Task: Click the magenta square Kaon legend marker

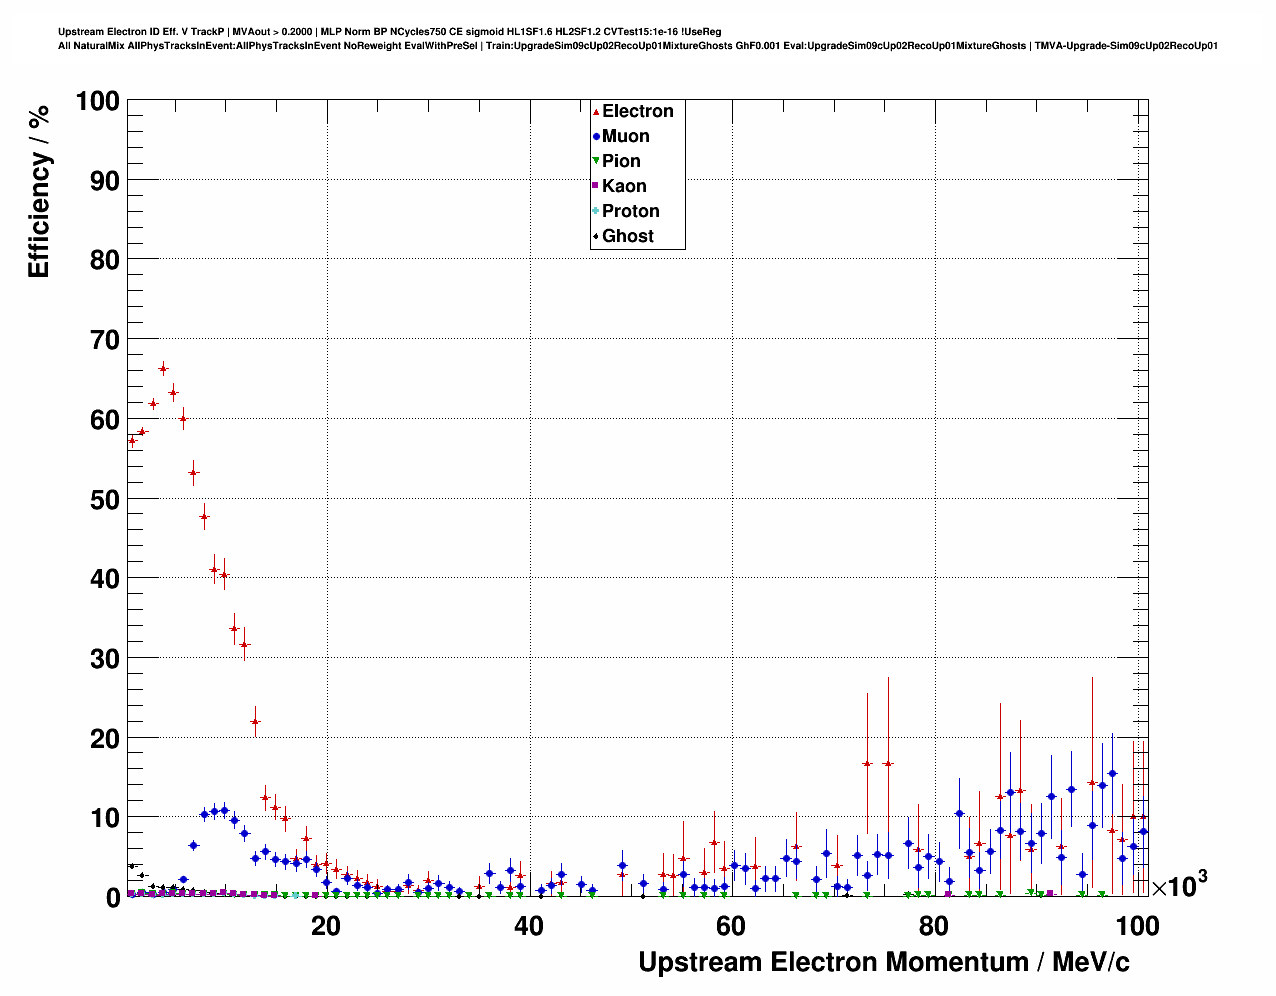Action: (596, 186)
